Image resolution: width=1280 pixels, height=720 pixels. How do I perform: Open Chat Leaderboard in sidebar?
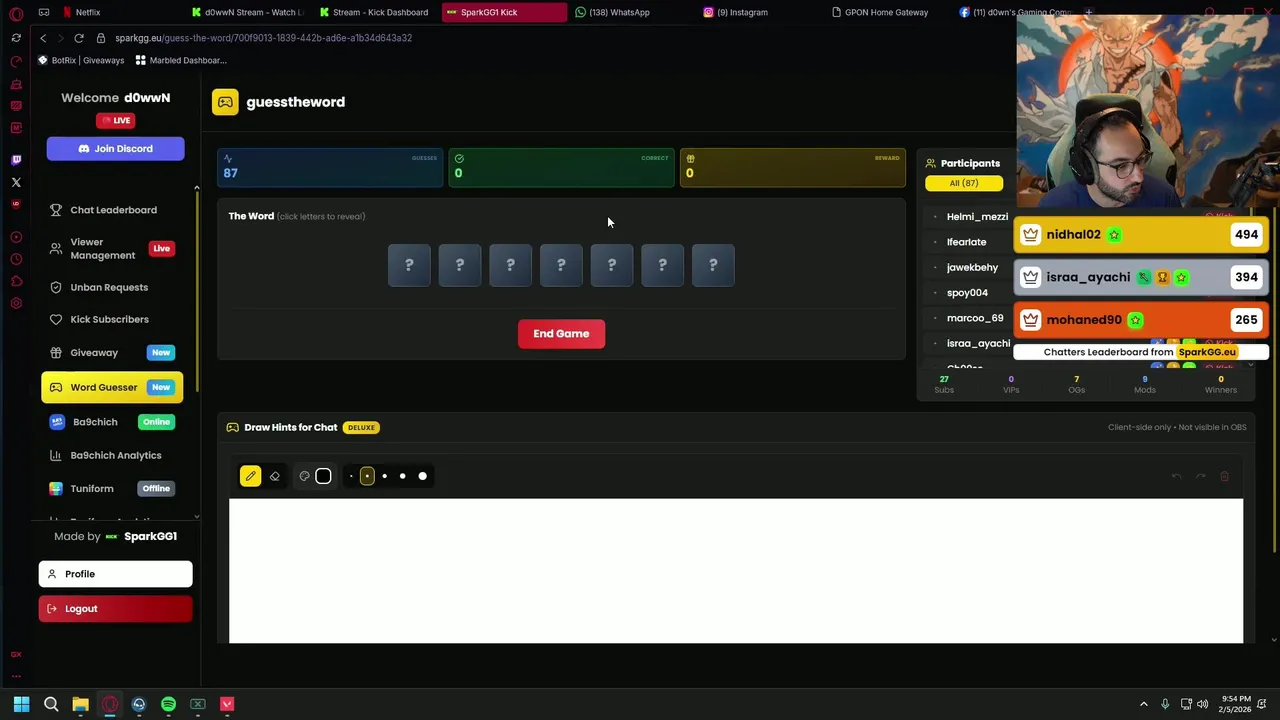[113, 210]
